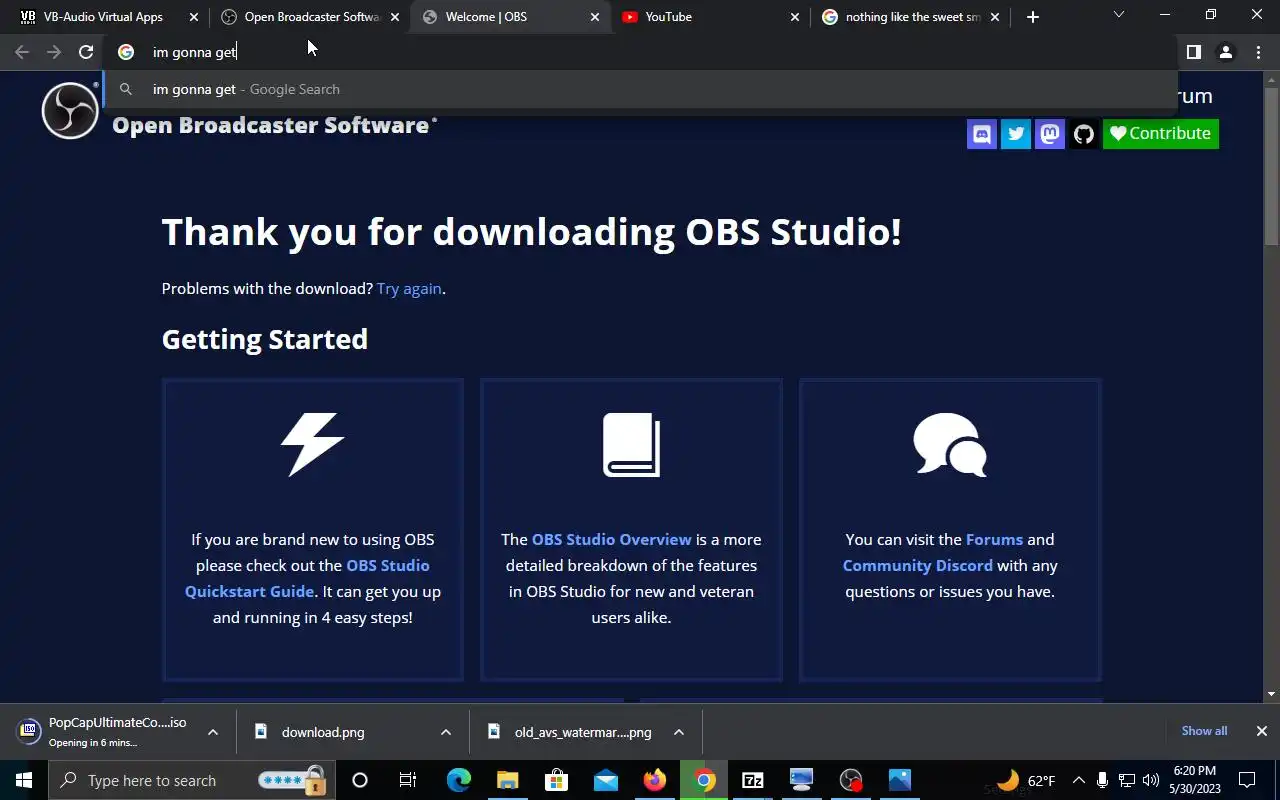The height and width of the screenshot is (800, 1280).
Task: Close the YouTube tab
Action: click(795, 17)
